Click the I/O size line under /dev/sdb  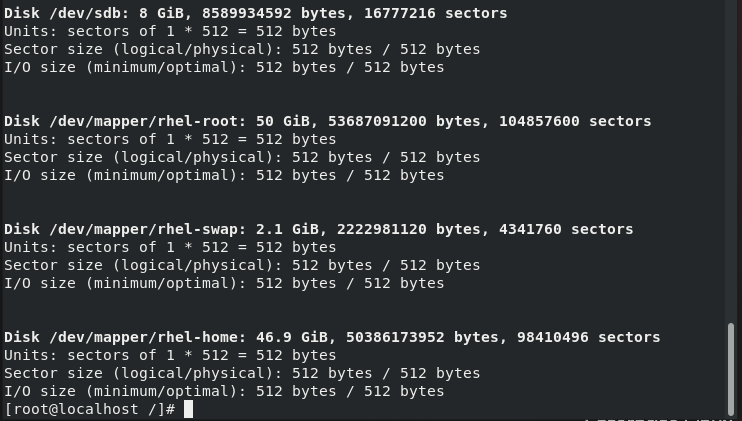coord(224,67)
